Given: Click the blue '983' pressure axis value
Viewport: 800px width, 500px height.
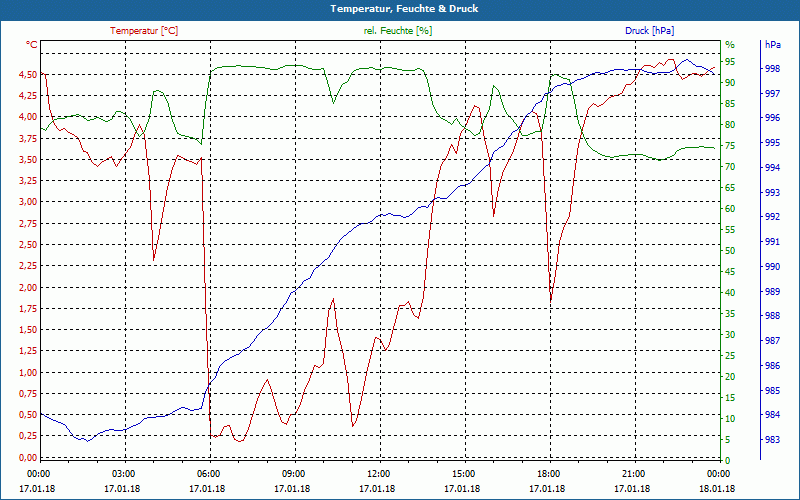Looking at the screenshot, I should pos(772,440).
